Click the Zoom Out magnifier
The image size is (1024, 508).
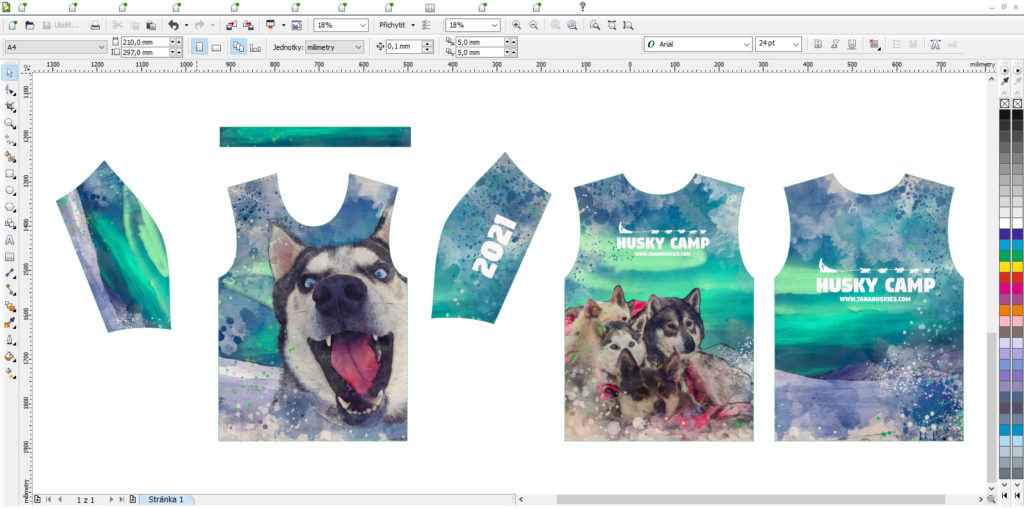coord(534,25)
